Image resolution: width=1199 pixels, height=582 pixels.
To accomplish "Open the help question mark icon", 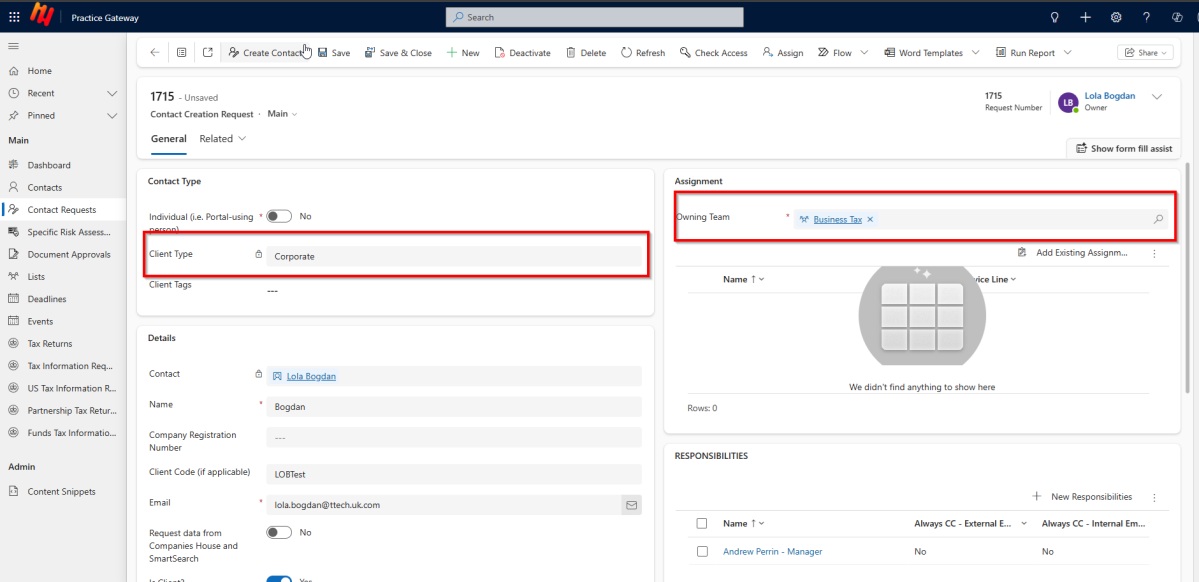I will click(1146, 17).
